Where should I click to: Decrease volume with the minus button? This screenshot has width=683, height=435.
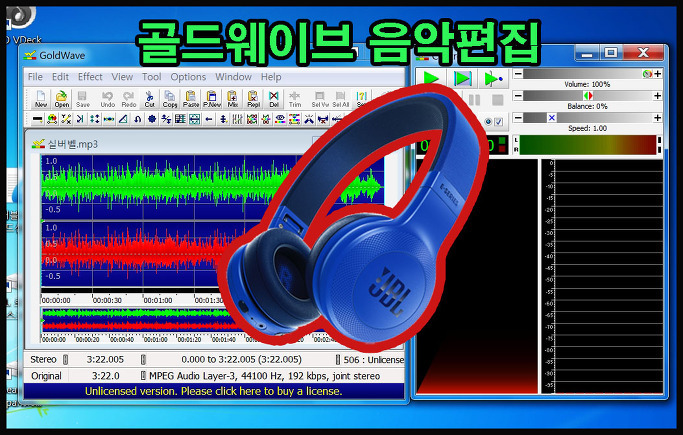pos(518,74)
